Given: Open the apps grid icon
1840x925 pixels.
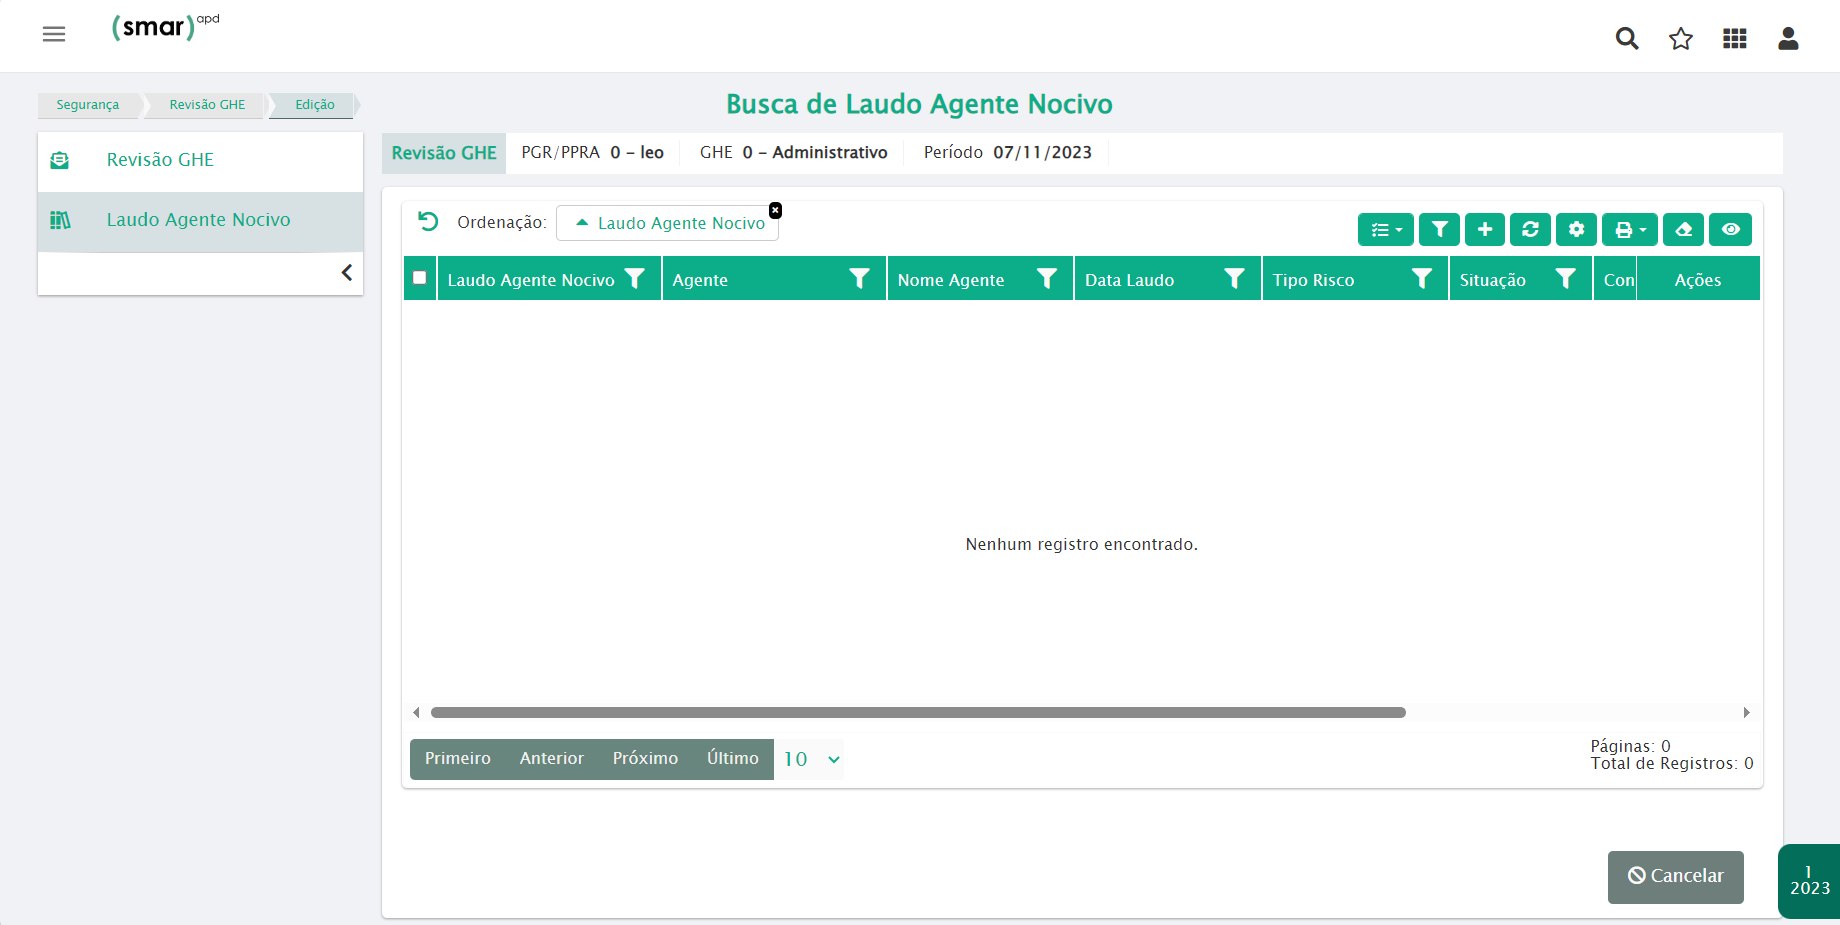Looking at the screenshot, I should 1735,39.
